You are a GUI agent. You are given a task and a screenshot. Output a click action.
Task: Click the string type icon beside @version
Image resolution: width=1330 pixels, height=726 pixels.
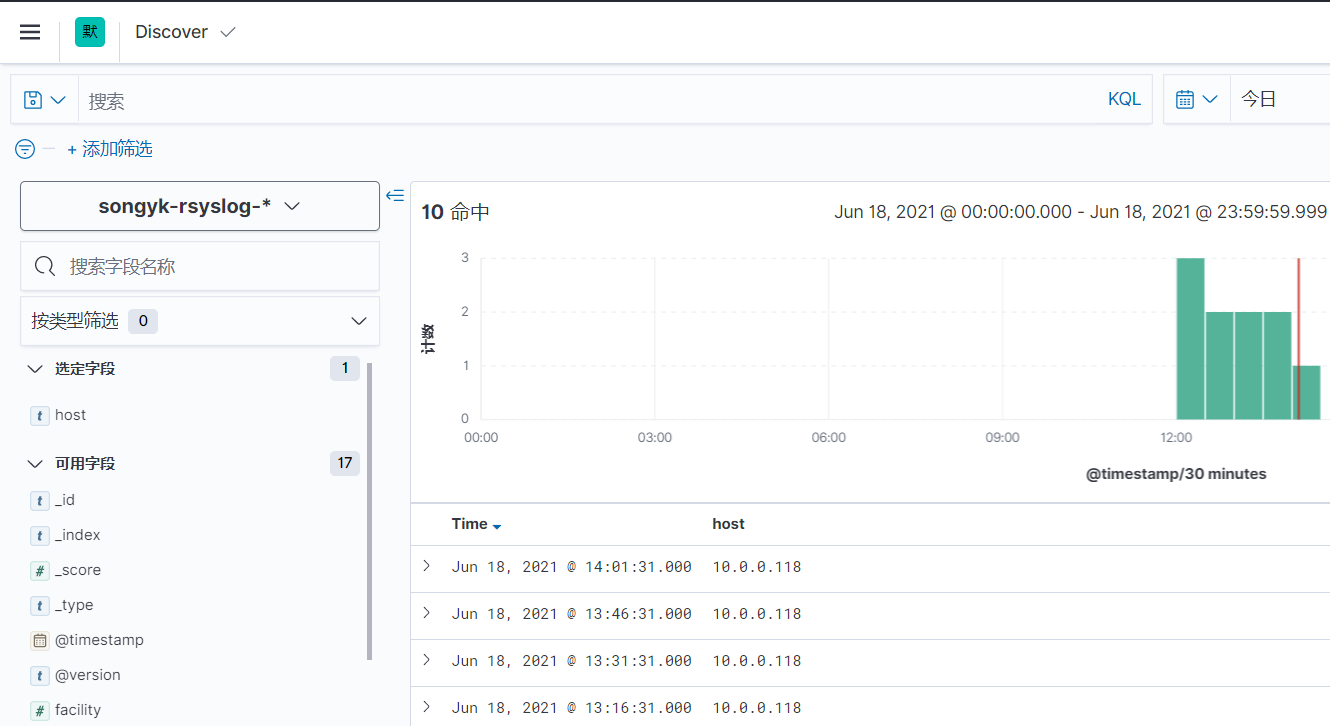pos(40,676)
